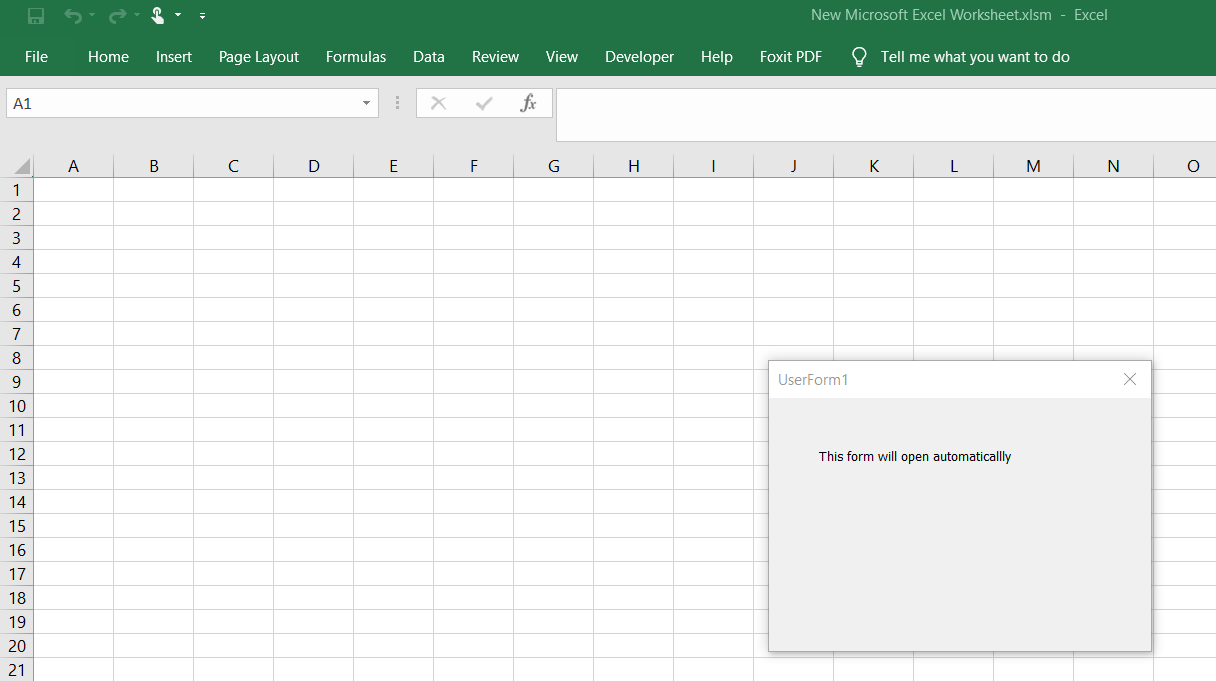This screenshot has width=1216, height=681.
Task: Open the Undo history dropdown arrow
Action: pyautogui.click(x=92, y=16)
